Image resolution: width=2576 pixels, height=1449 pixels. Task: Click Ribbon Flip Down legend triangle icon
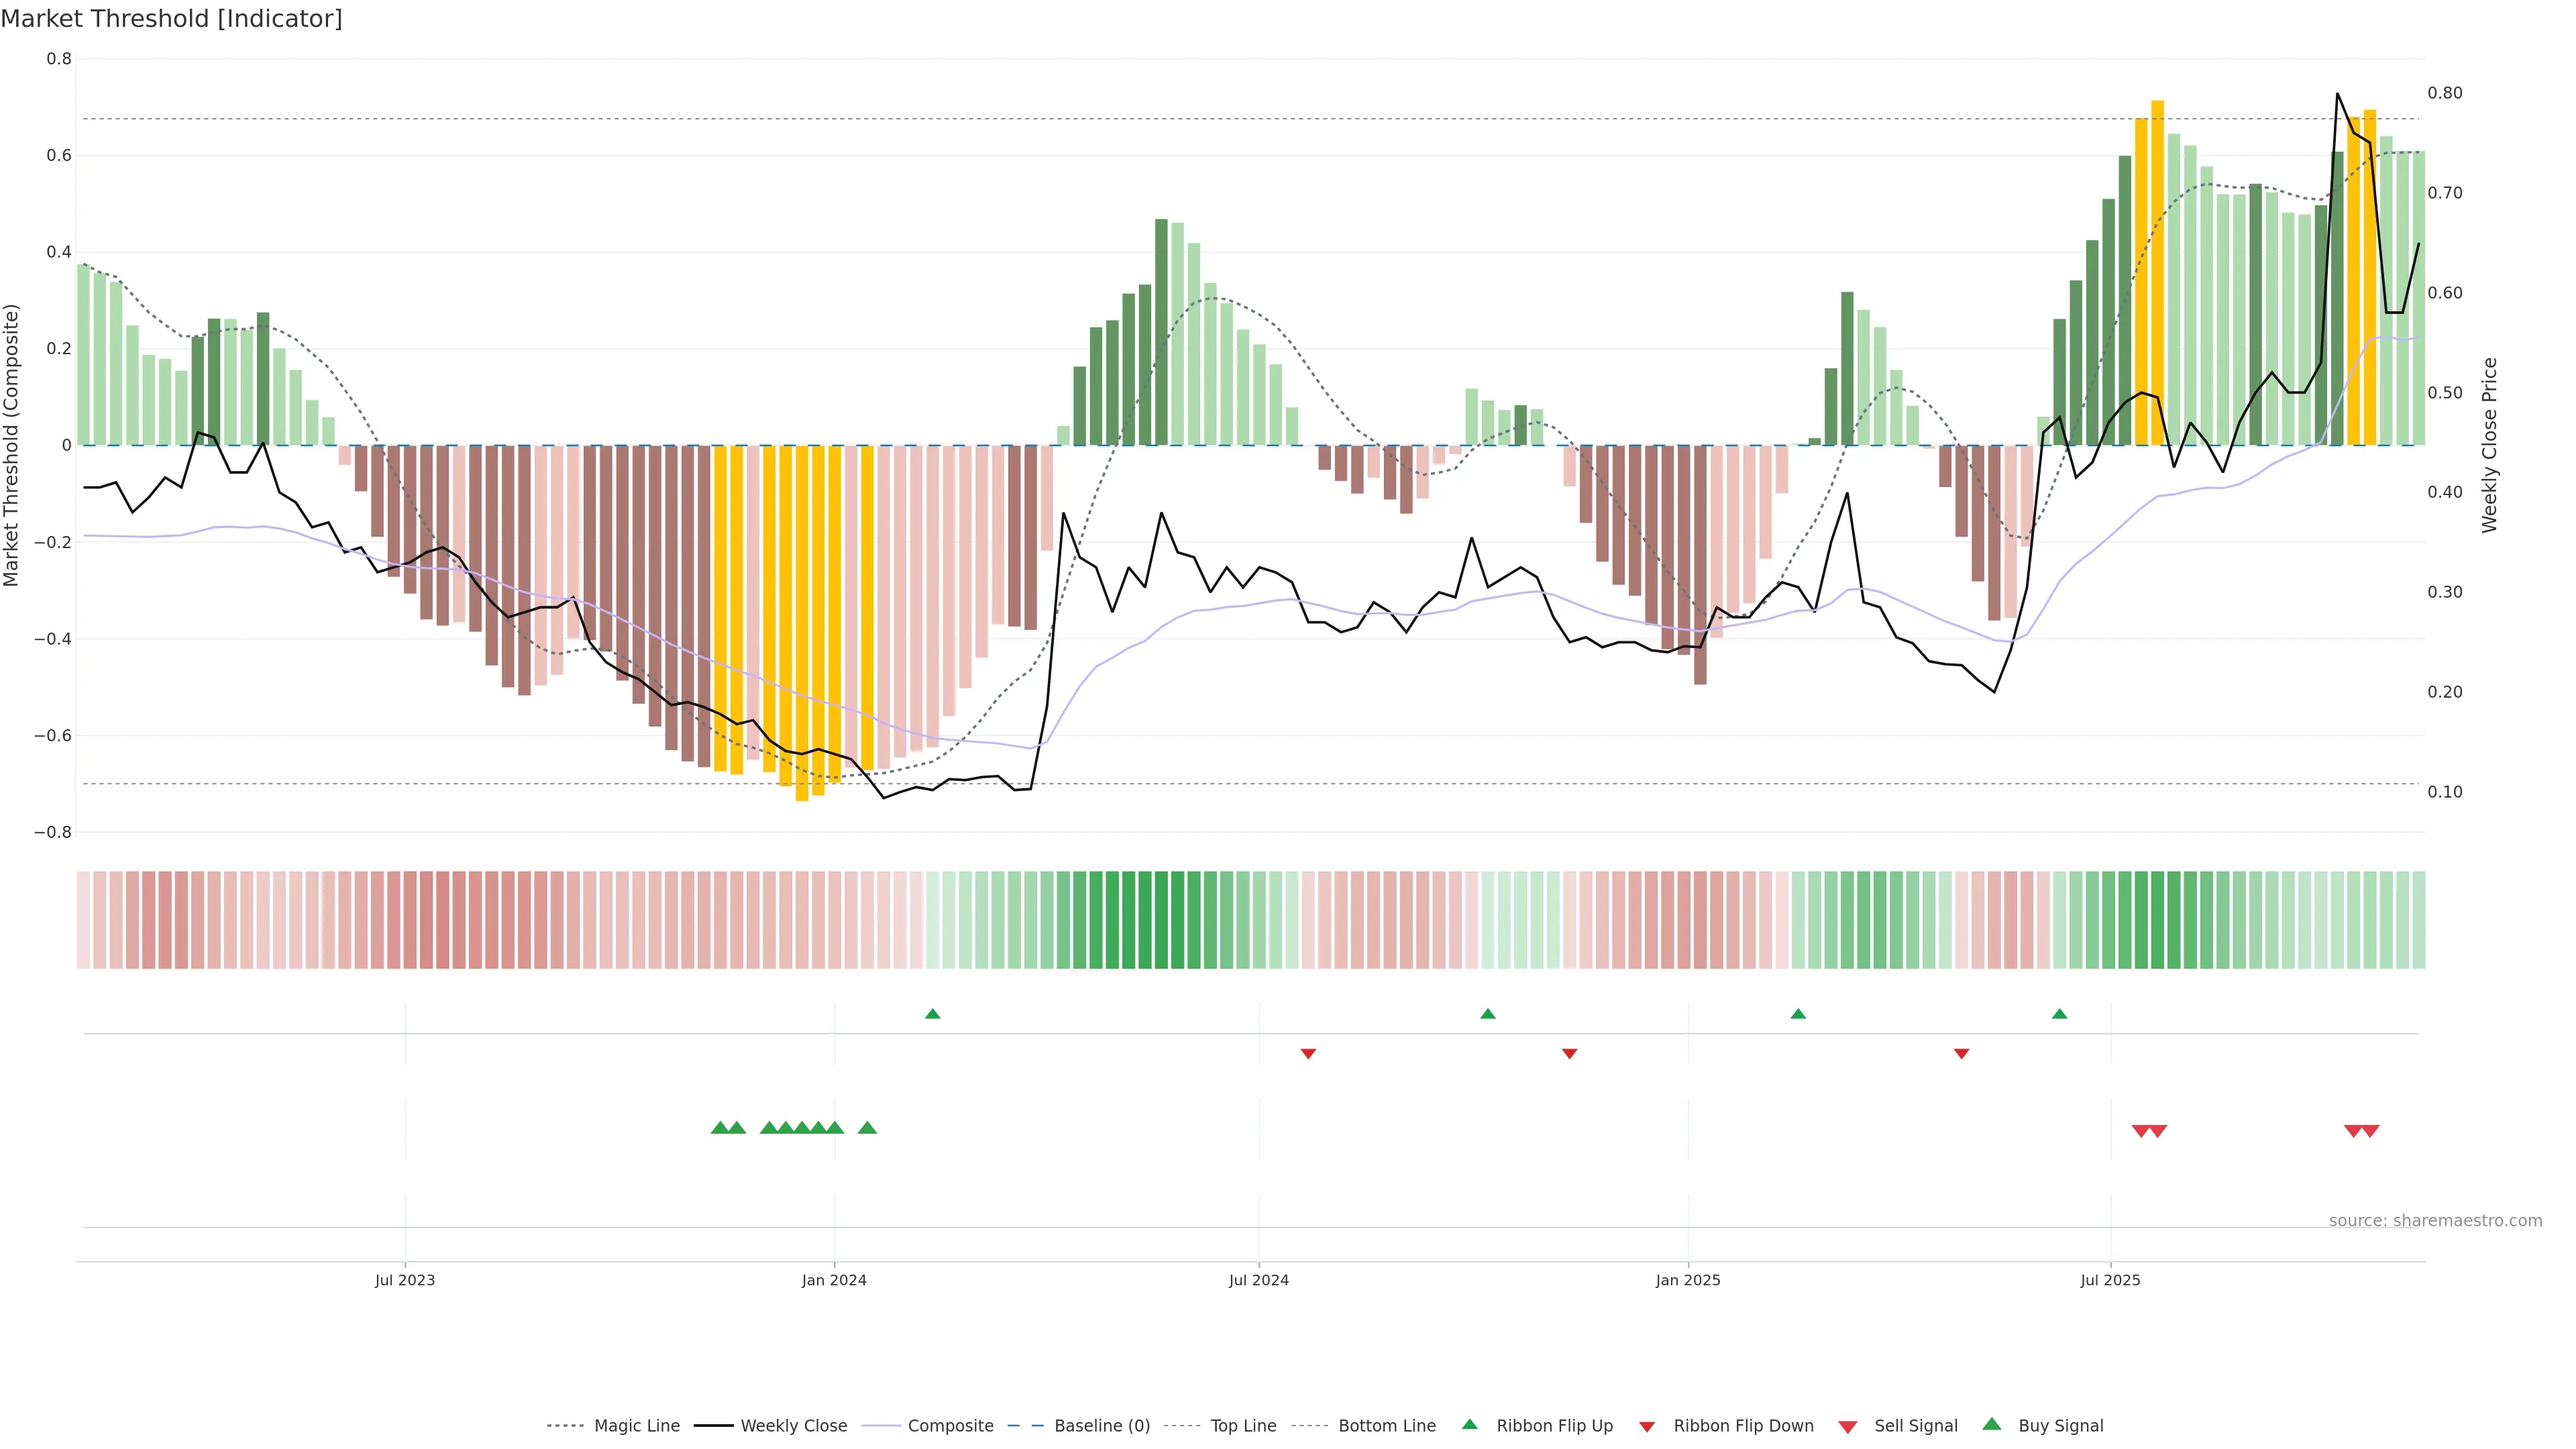(1647, 1427)
